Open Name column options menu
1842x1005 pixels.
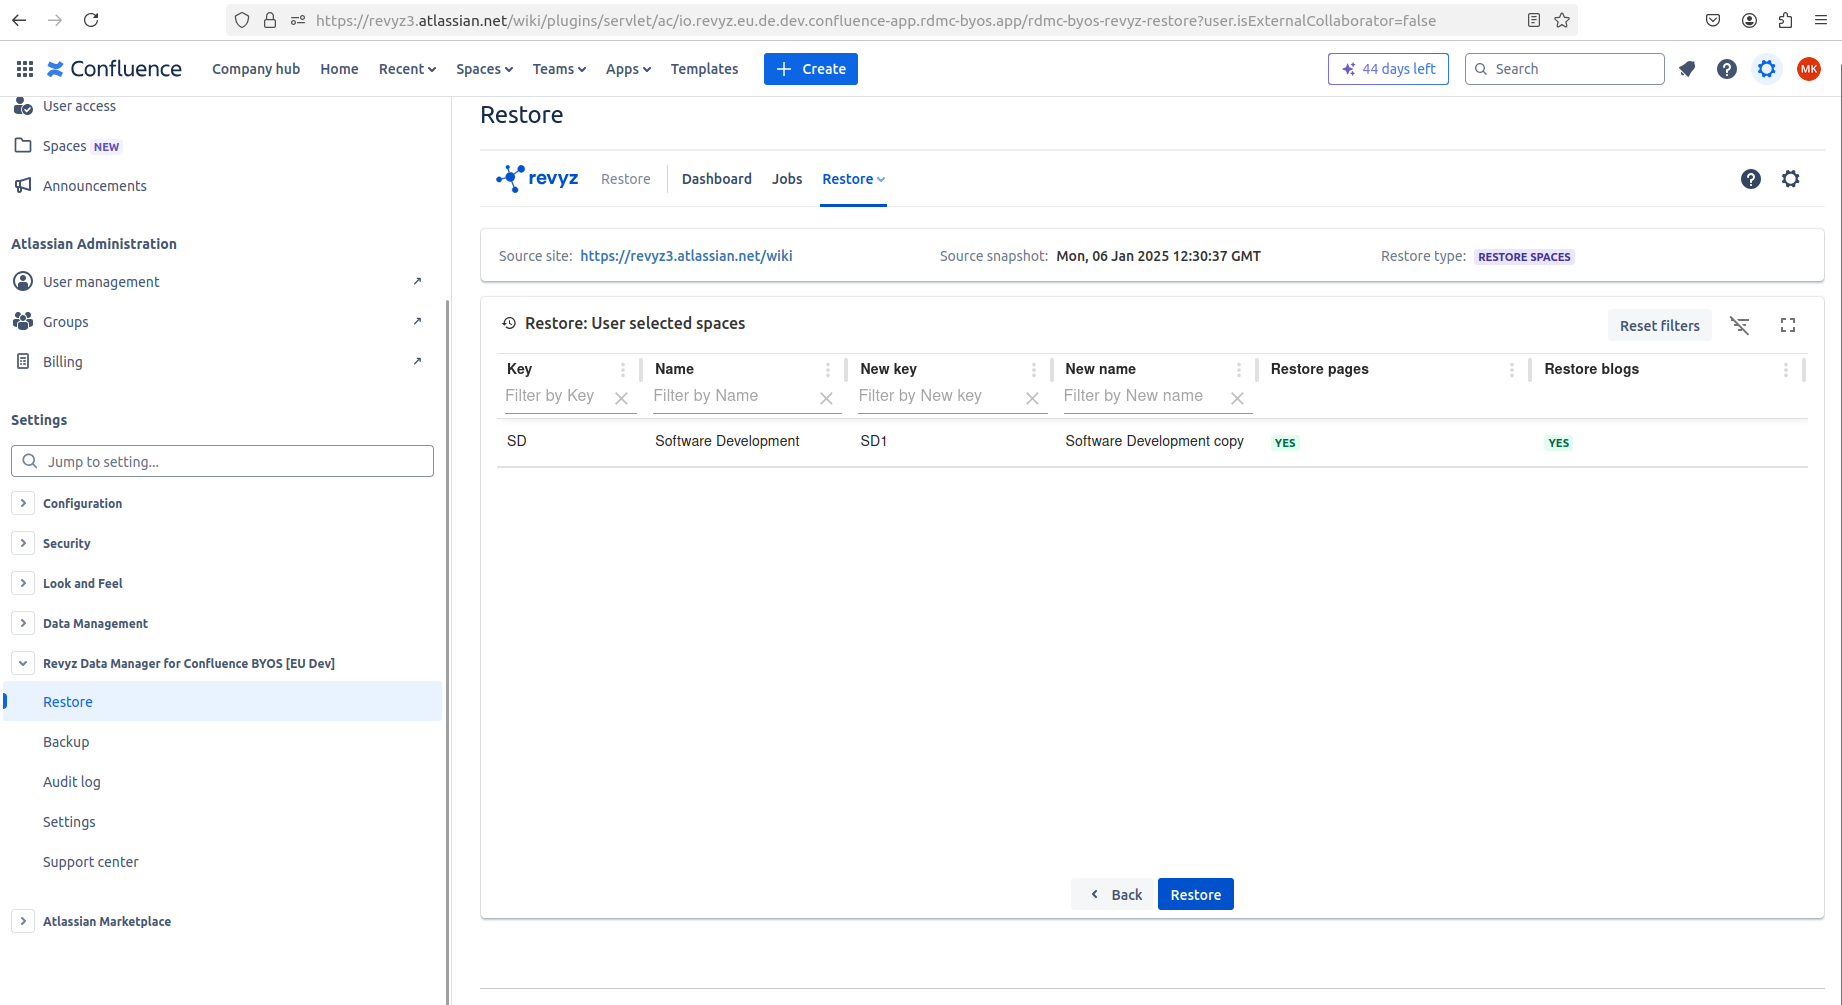click(x=828, y=369)
